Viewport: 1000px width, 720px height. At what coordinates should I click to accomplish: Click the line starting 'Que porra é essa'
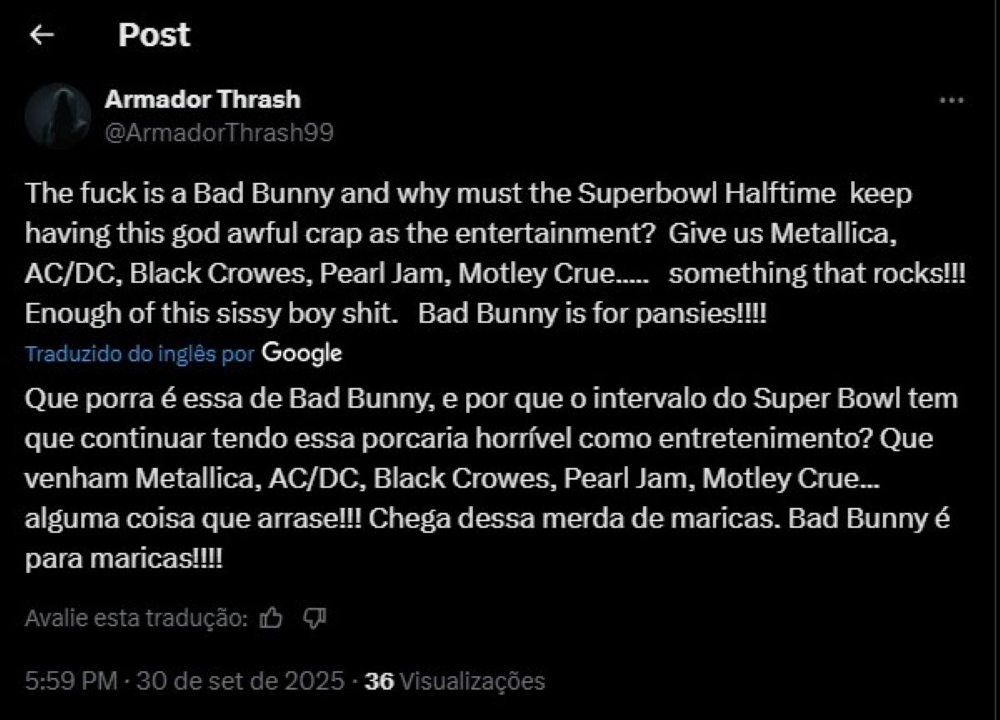pyautogui.click(x=491, y=399)
